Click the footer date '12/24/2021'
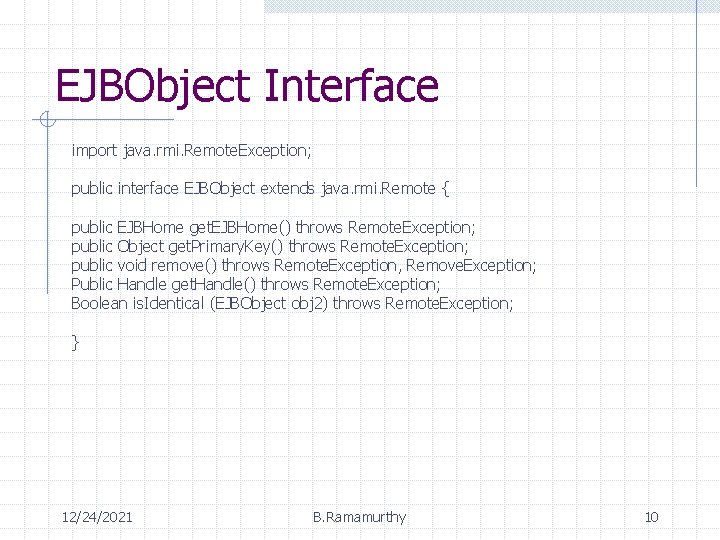This screenshot has width=720, height=540. [x=97, y=518]
